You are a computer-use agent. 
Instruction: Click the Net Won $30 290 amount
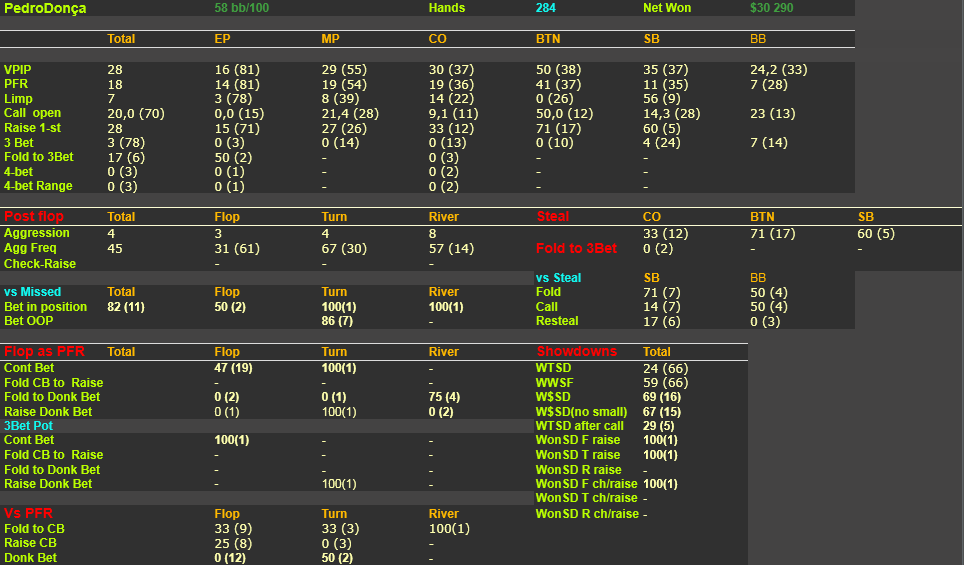tap(772, 8)
